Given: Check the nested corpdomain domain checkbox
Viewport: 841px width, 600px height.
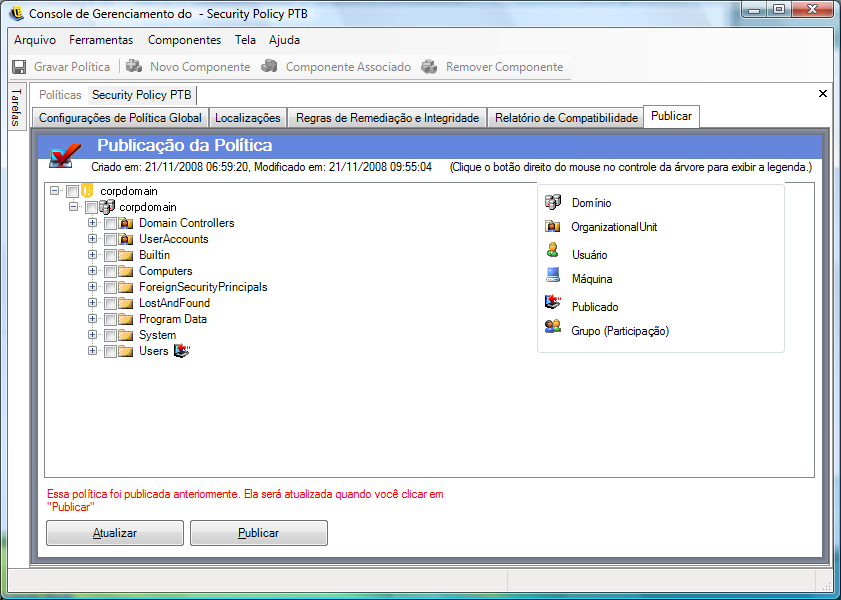Looking at the screenshot, I should click(91, 207).
